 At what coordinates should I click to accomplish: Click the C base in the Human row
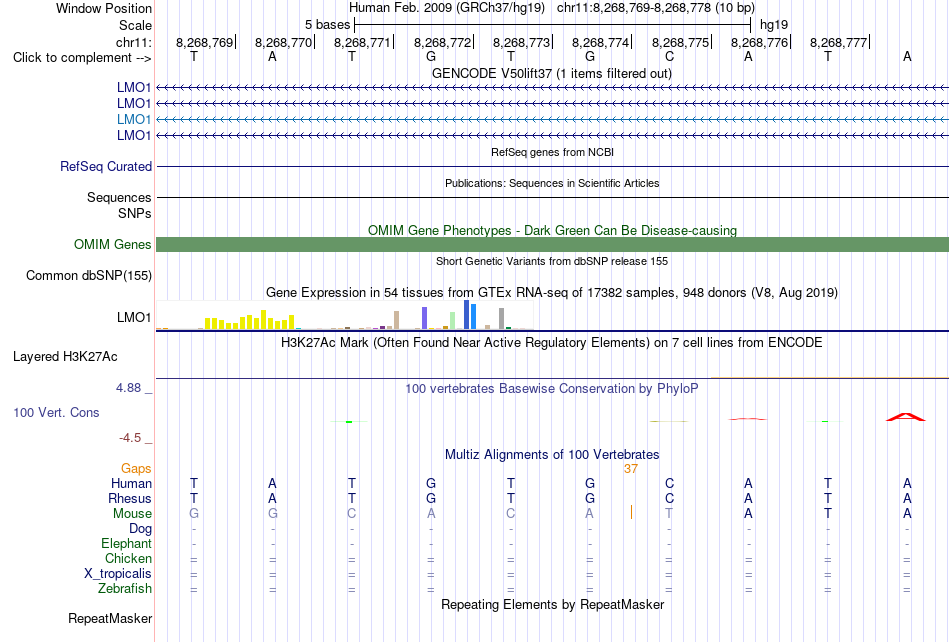[x=669, y=483]
